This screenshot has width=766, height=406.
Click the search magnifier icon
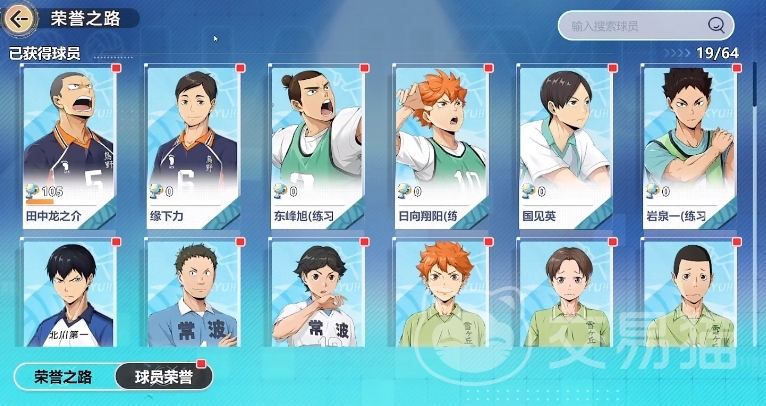tap(716, 25)
